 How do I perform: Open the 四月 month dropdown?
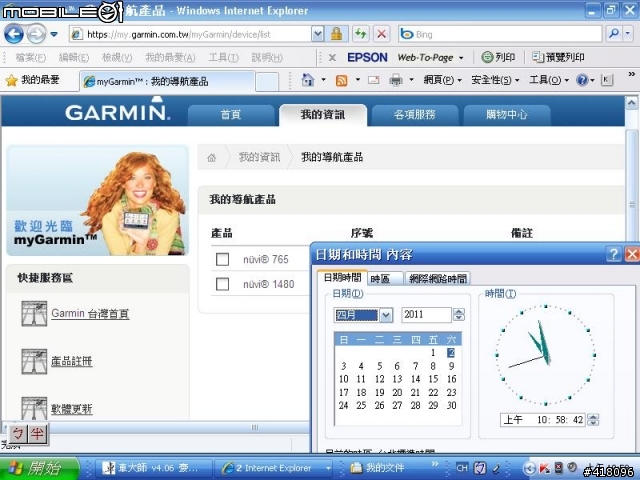(x=386, y=315)
